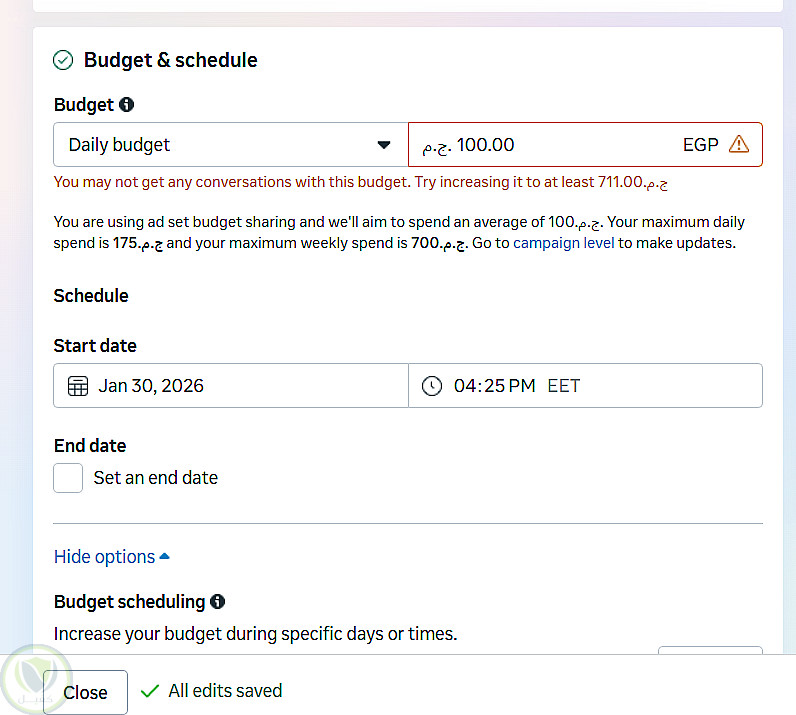The width and height of the screenshot is (796, 715).
Task: Click the budget warning triangle icon
Action: click(x=739, y=144)
